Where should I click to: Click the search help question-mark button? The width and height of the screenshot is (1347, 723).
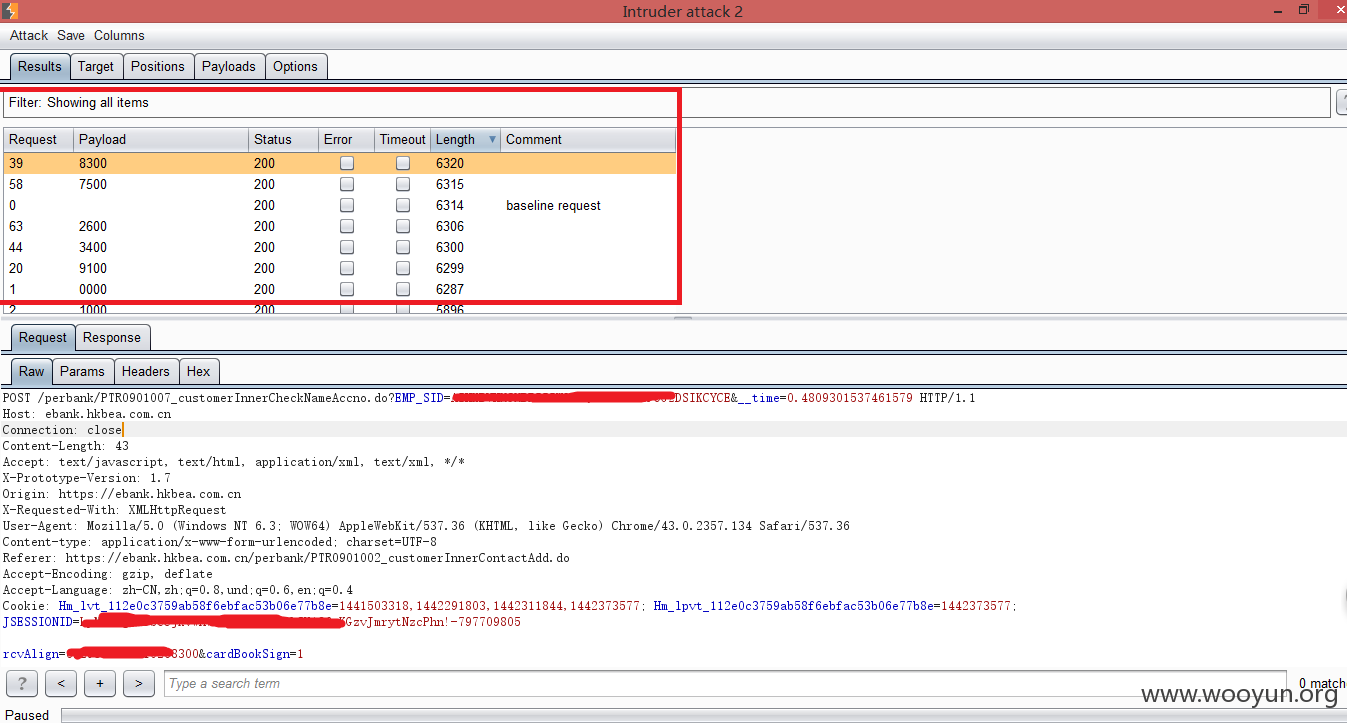(x=21, y=684)
